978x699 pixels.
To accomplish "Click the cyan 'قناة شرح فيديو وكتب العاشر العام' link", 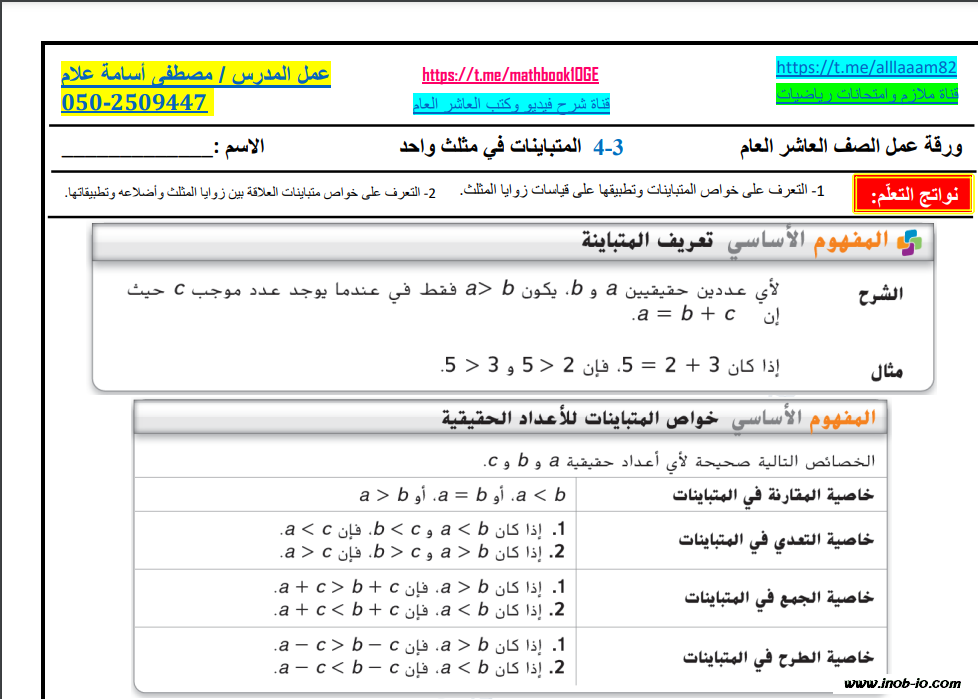I will pos(511,103).
